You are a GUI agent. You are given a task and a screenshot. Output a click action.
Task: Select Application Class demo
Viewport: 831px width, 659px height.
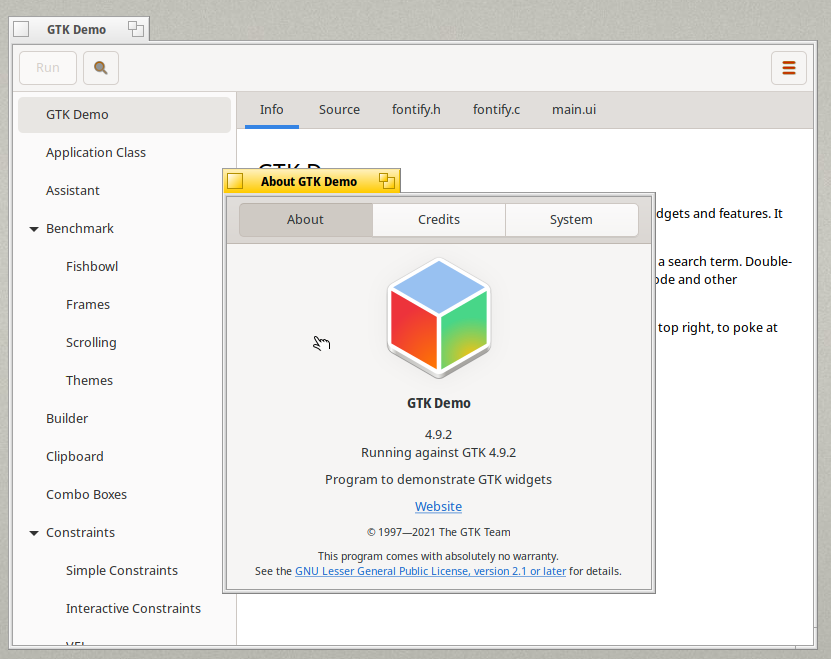tap(125, 153)
